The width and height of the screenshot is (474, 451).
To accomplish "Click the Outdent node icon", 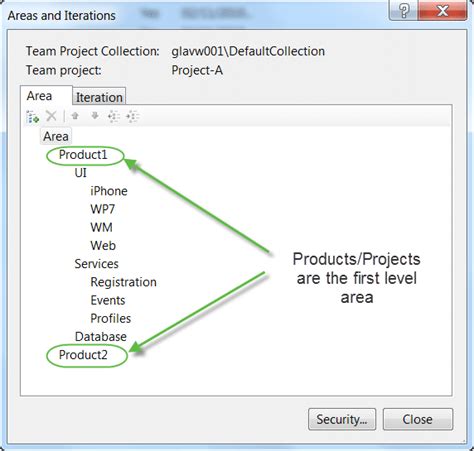I will coord(114,116).
